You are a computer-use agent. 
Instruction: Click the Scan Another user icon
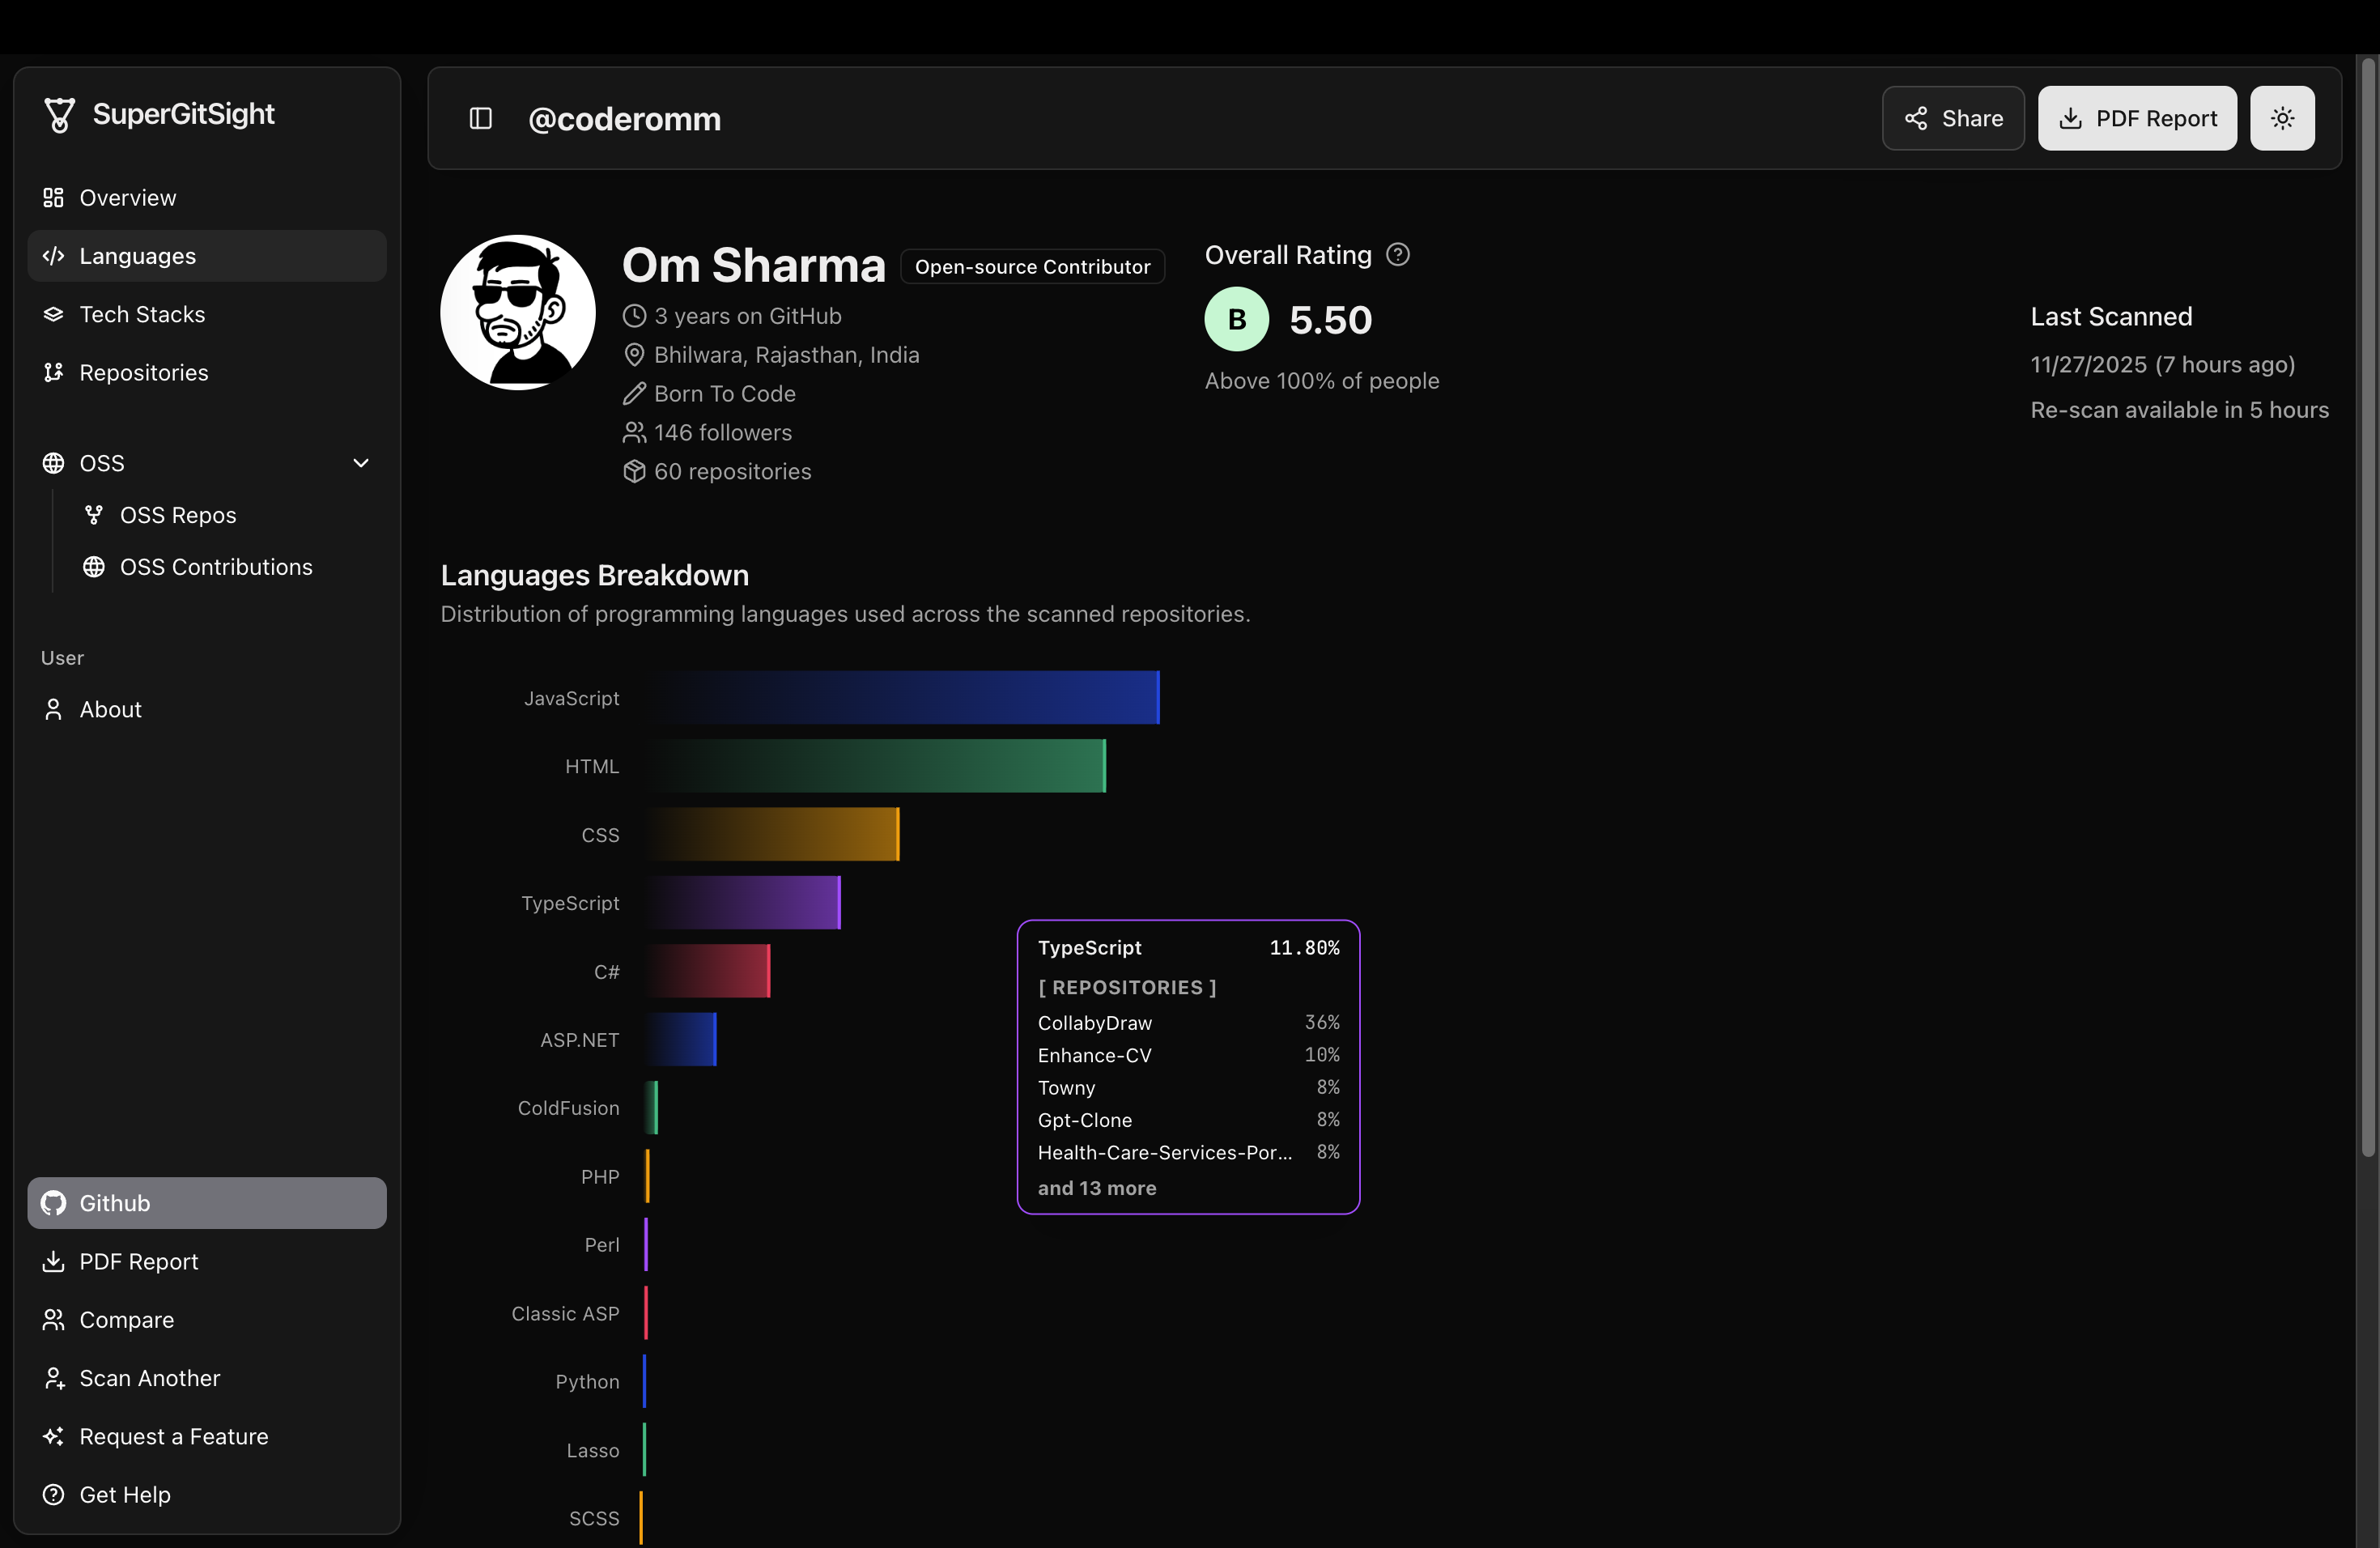coord(54,1378)
